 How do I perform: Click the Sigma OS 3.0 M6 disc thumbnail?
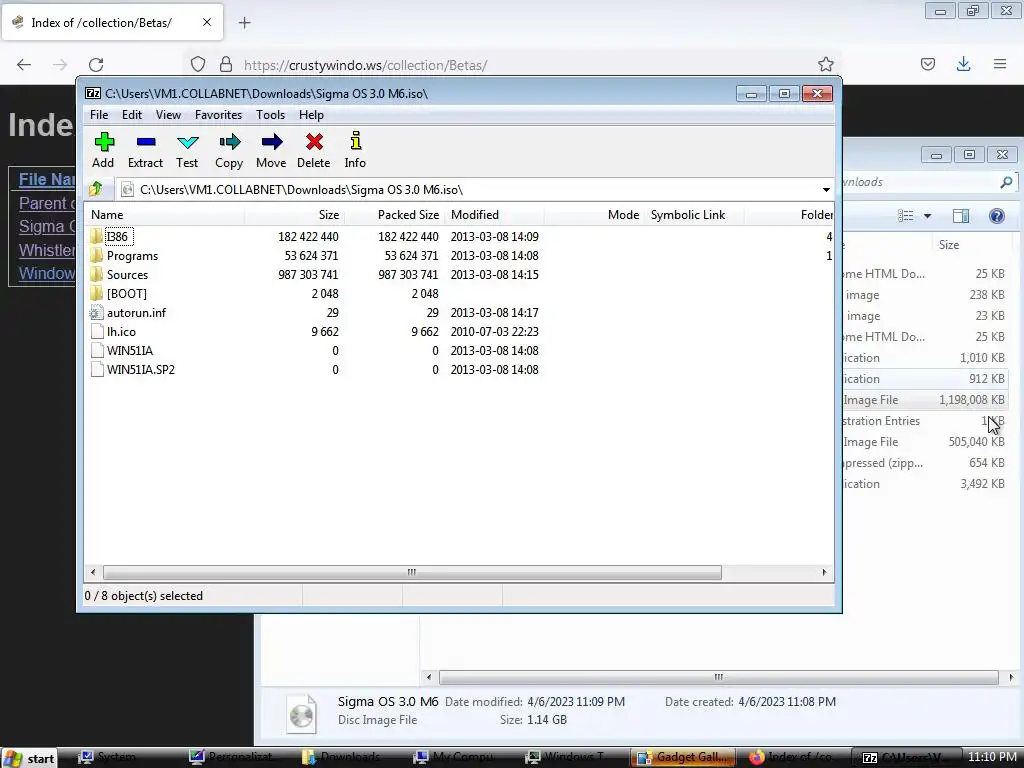point(302,714)
